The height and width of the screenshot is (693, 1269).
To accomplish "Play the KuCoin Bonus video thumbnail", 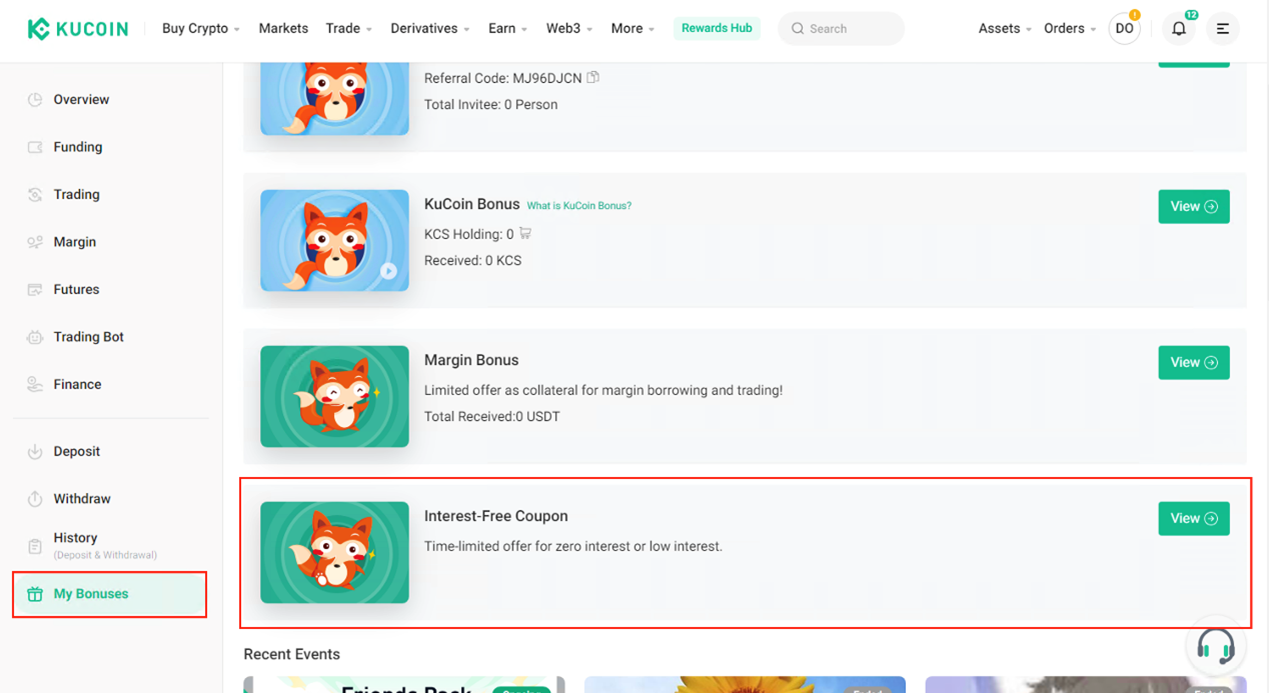I will 388,271.
